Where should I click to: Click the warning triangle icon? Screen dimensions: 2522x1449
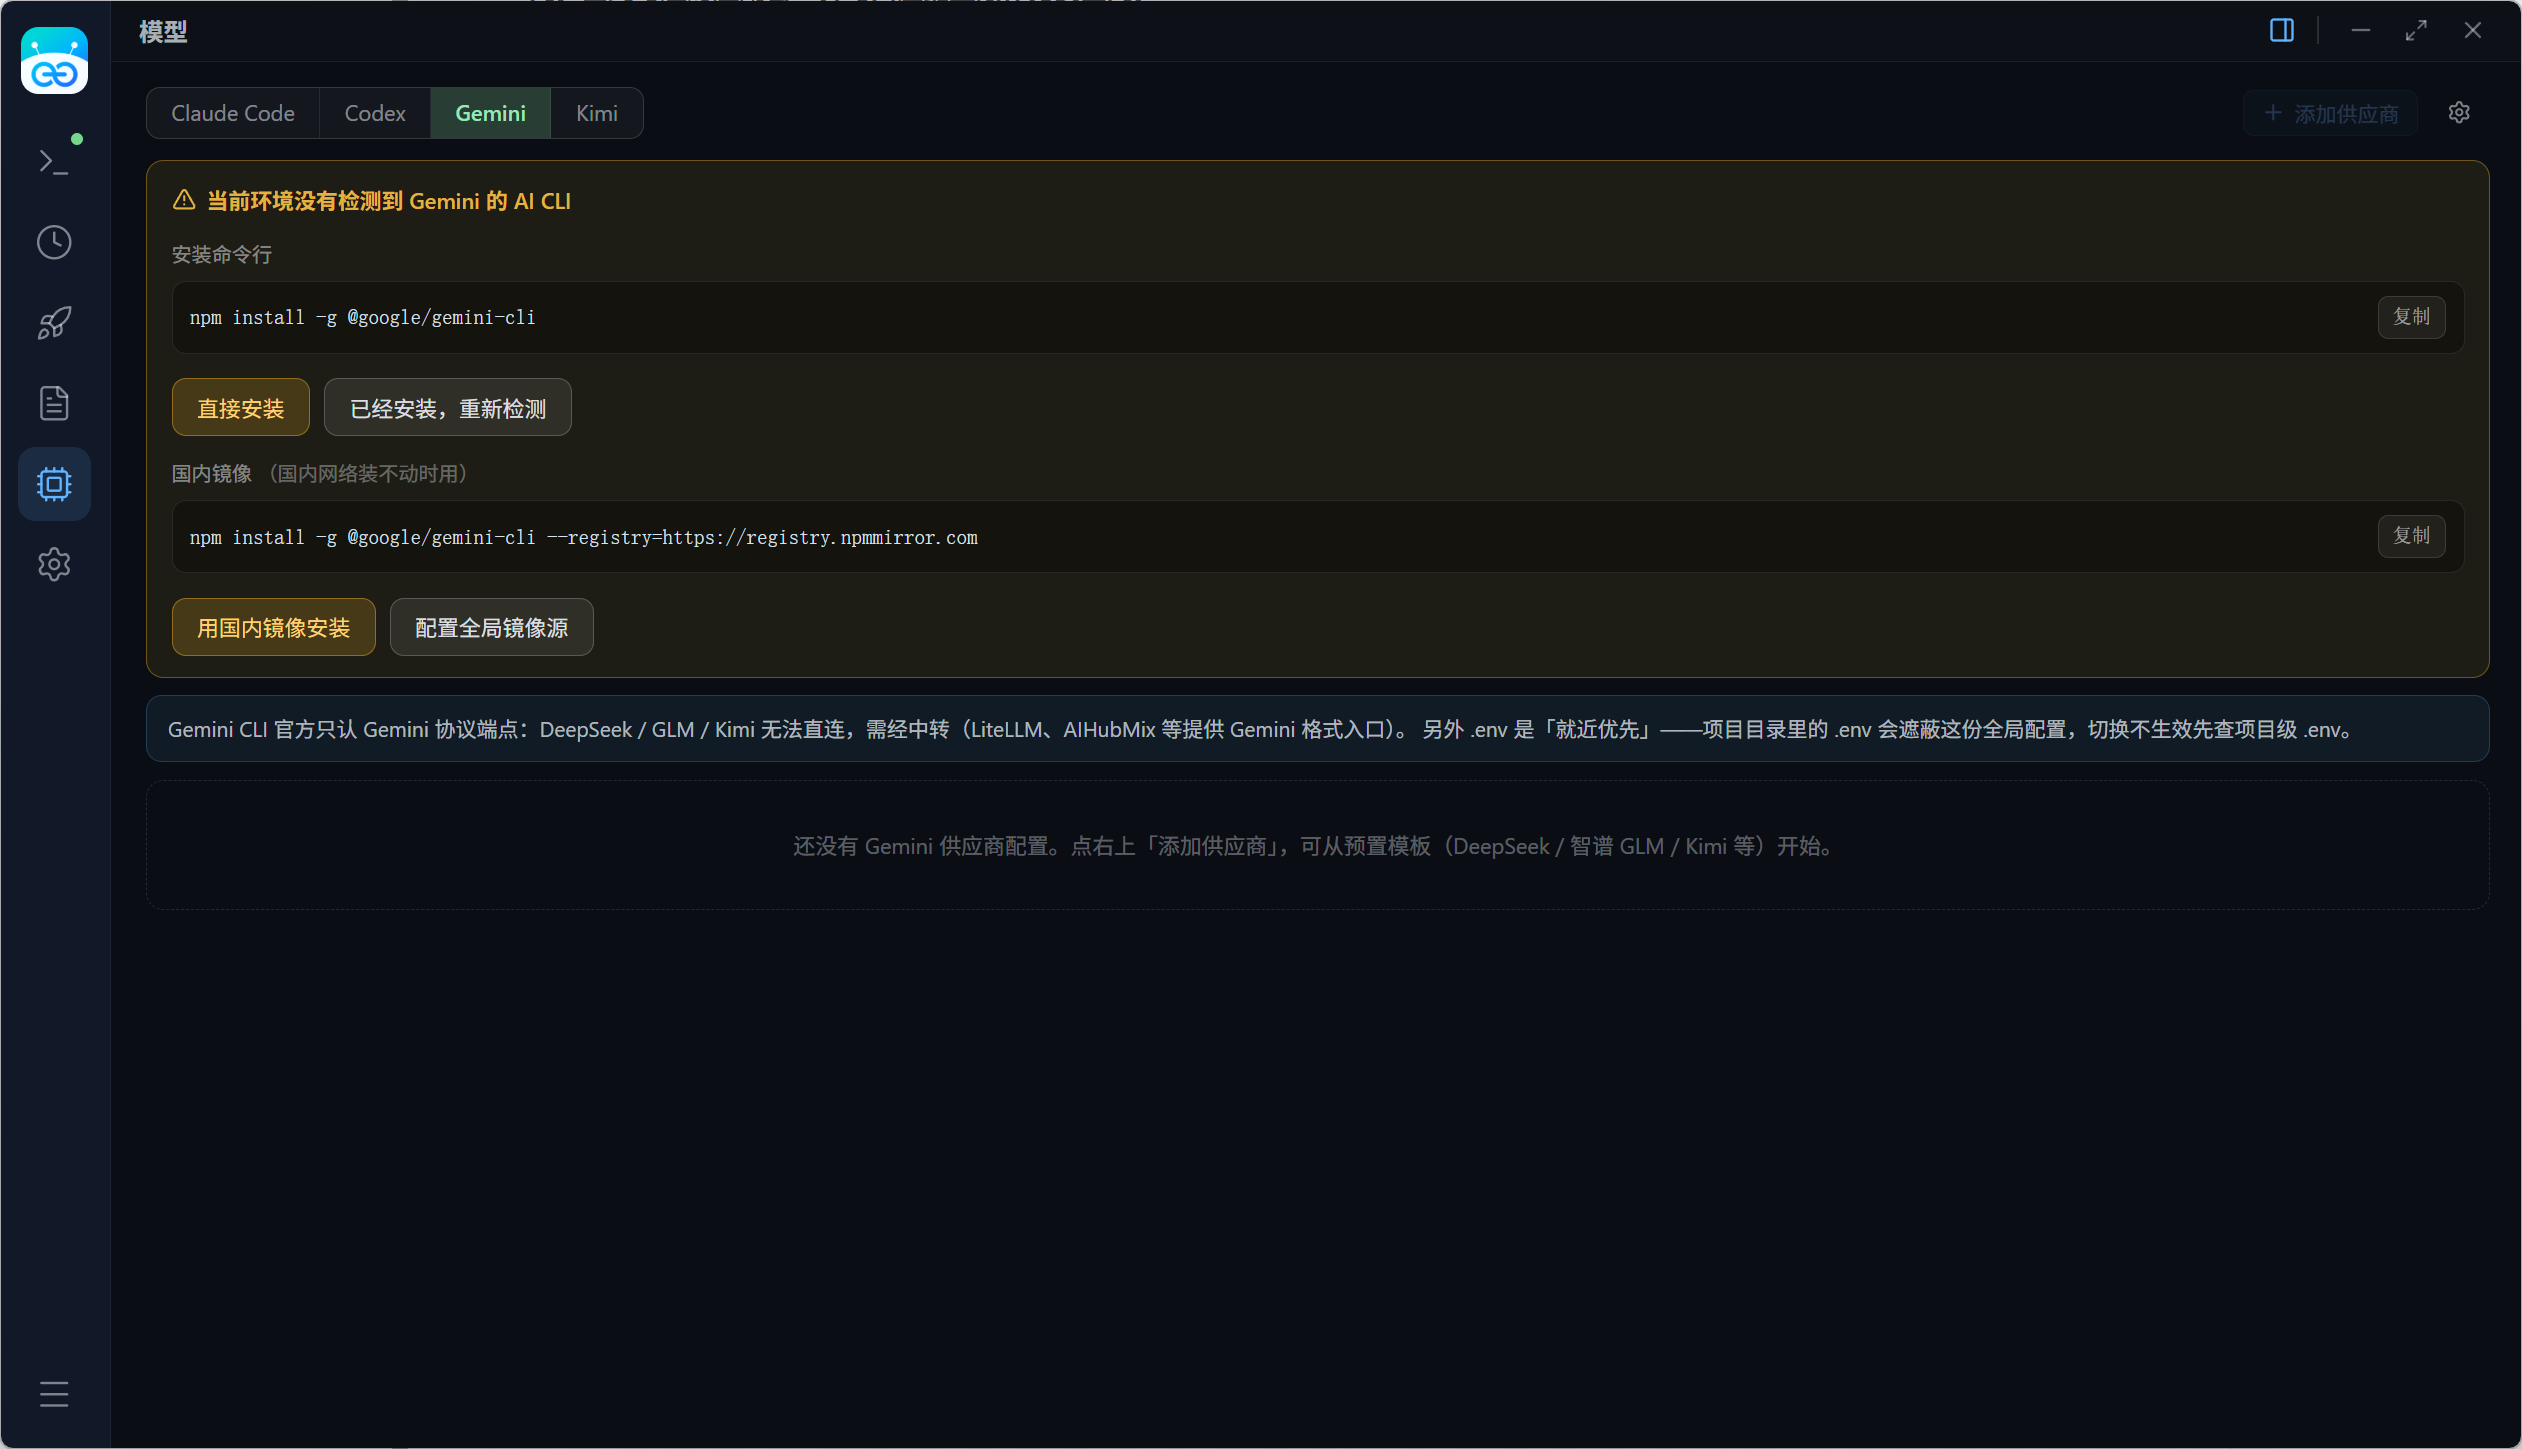[184, 200]
